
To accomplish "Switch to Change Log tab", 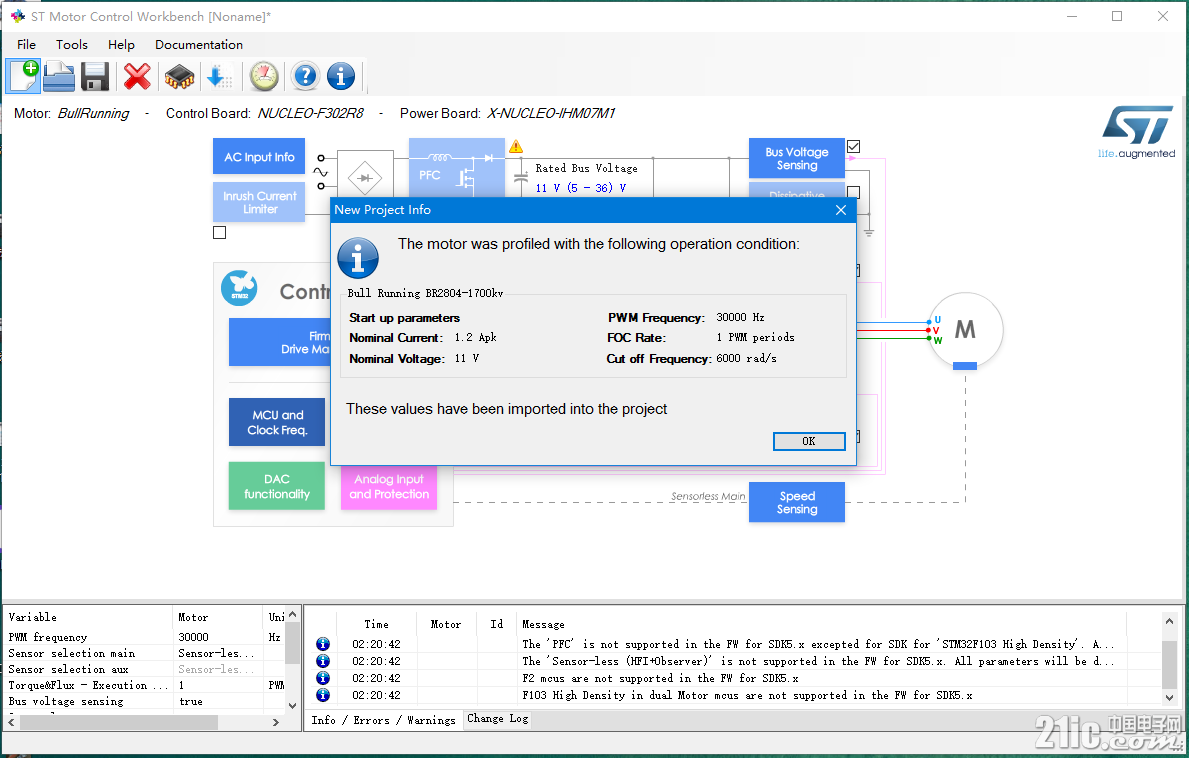I will point(497,719).
